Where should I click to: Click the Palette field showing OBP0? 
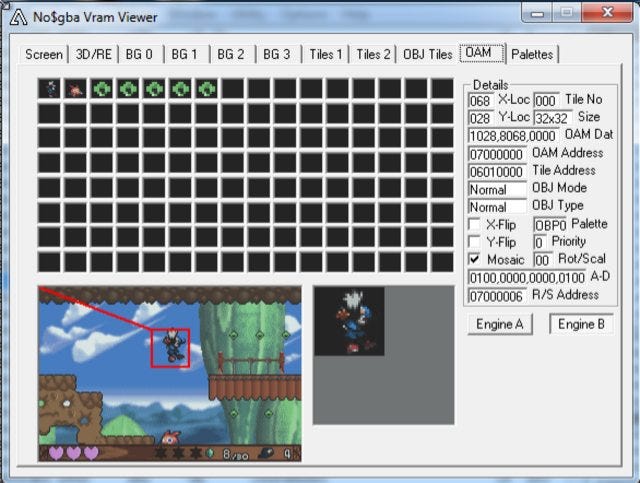click(x=550, y=225)
